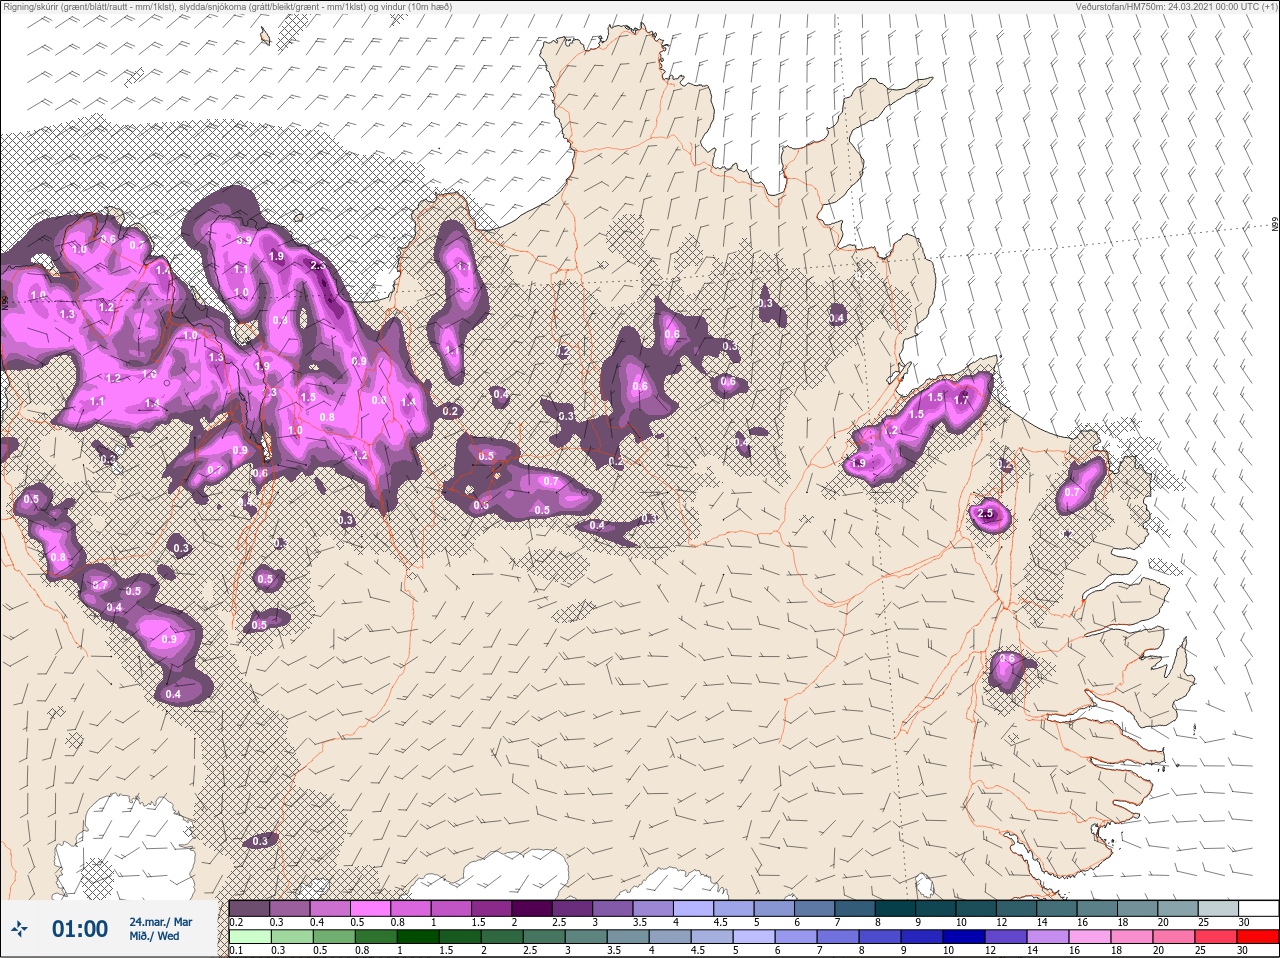Viewport: 1280px width, 958px height.
Task: Click the 01:00 forecast time display
Action: pos(80,929)
